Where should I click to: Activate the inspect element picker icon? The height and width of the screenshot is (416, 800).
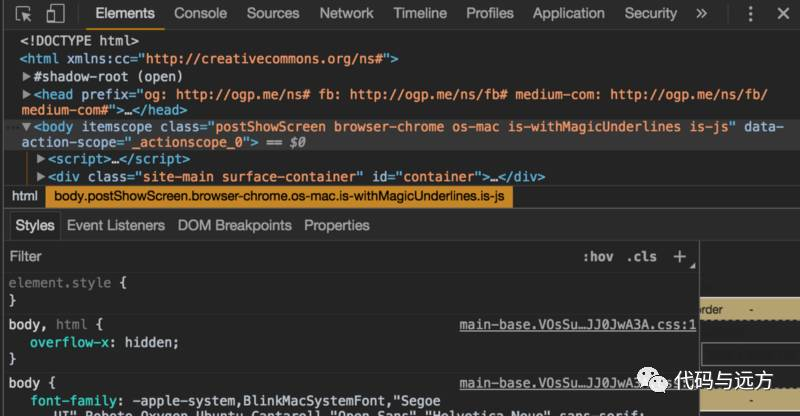click(23, 14)
